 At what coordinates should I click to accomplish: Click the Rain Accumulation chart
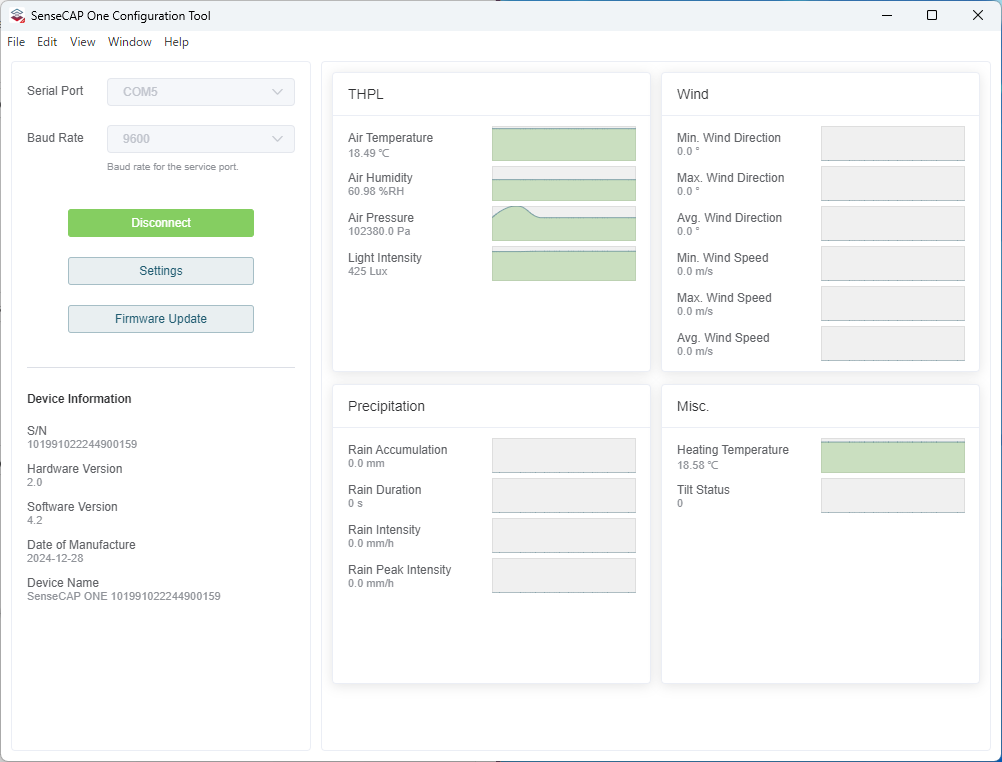click(x=564, y=455)
